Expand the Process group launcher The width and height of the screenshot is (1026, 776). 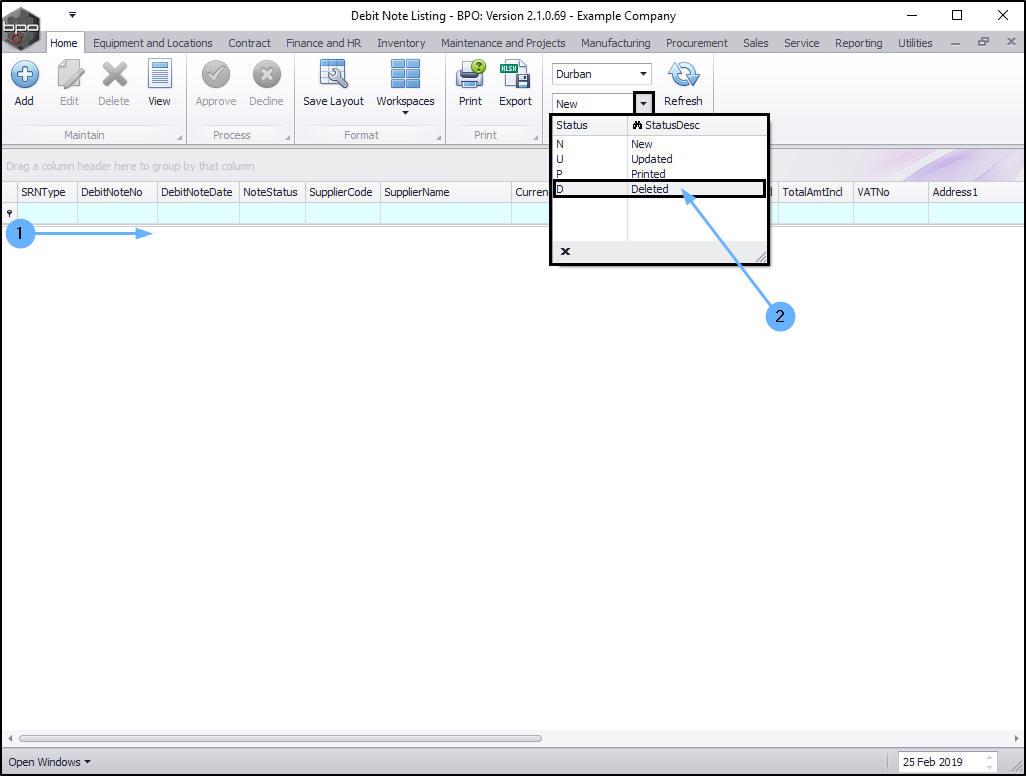click(x=287, y=137)
